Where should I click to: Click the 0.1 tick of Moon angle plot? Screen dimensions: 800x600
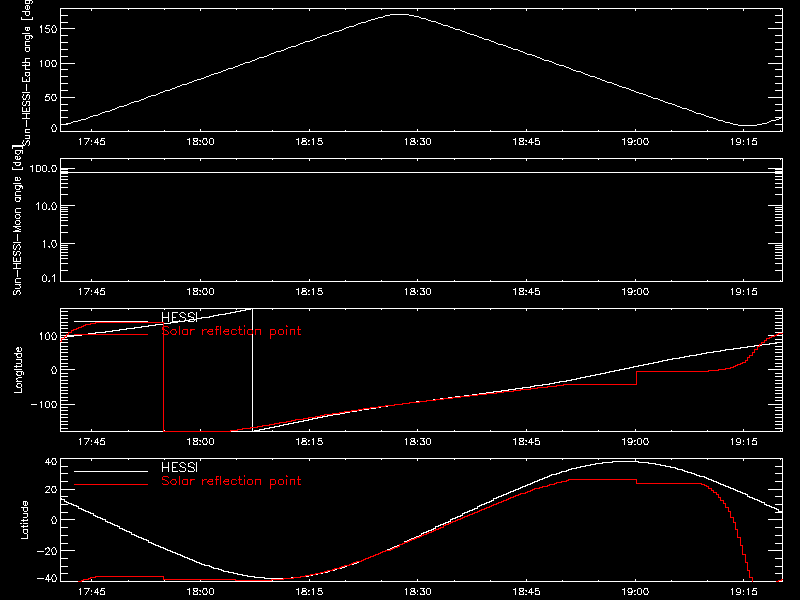tap(49, 278)
